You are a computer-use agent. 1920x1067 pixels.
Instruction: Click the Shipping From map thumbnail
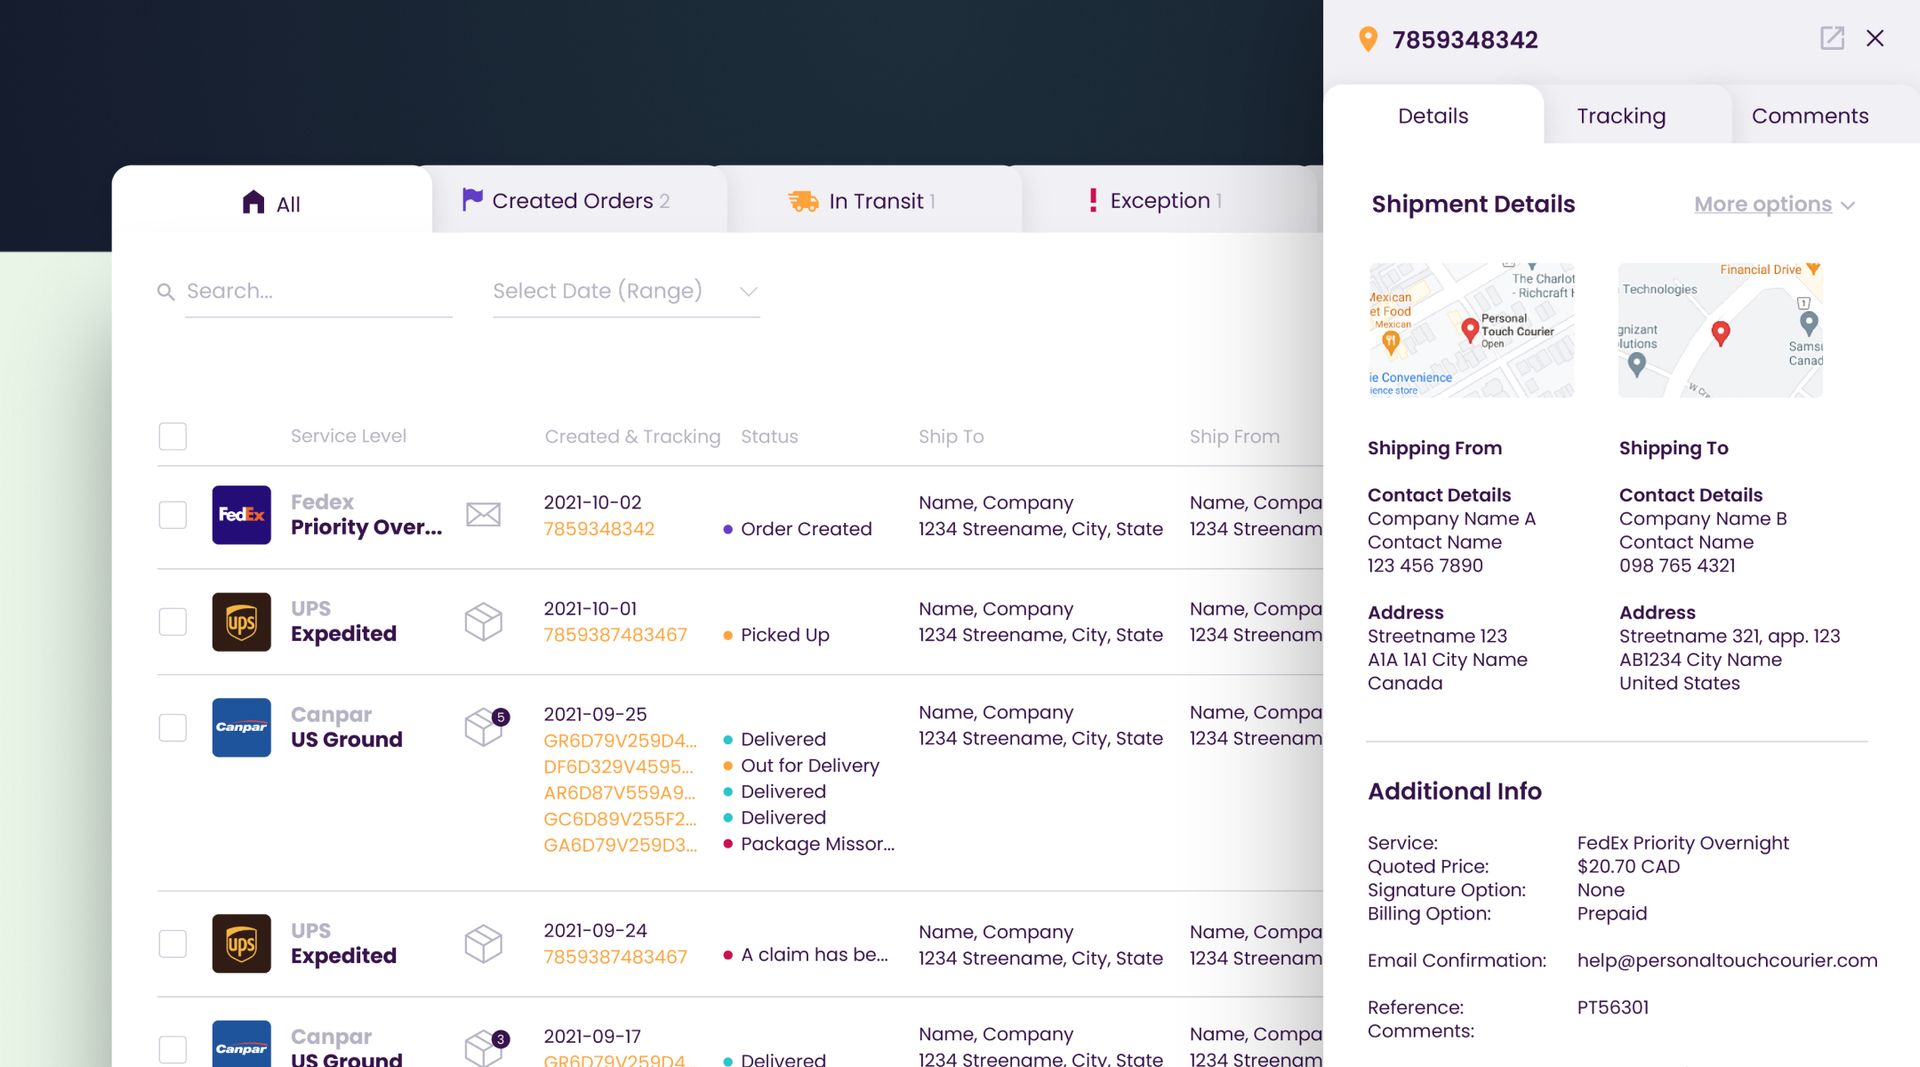(1471, 331)
